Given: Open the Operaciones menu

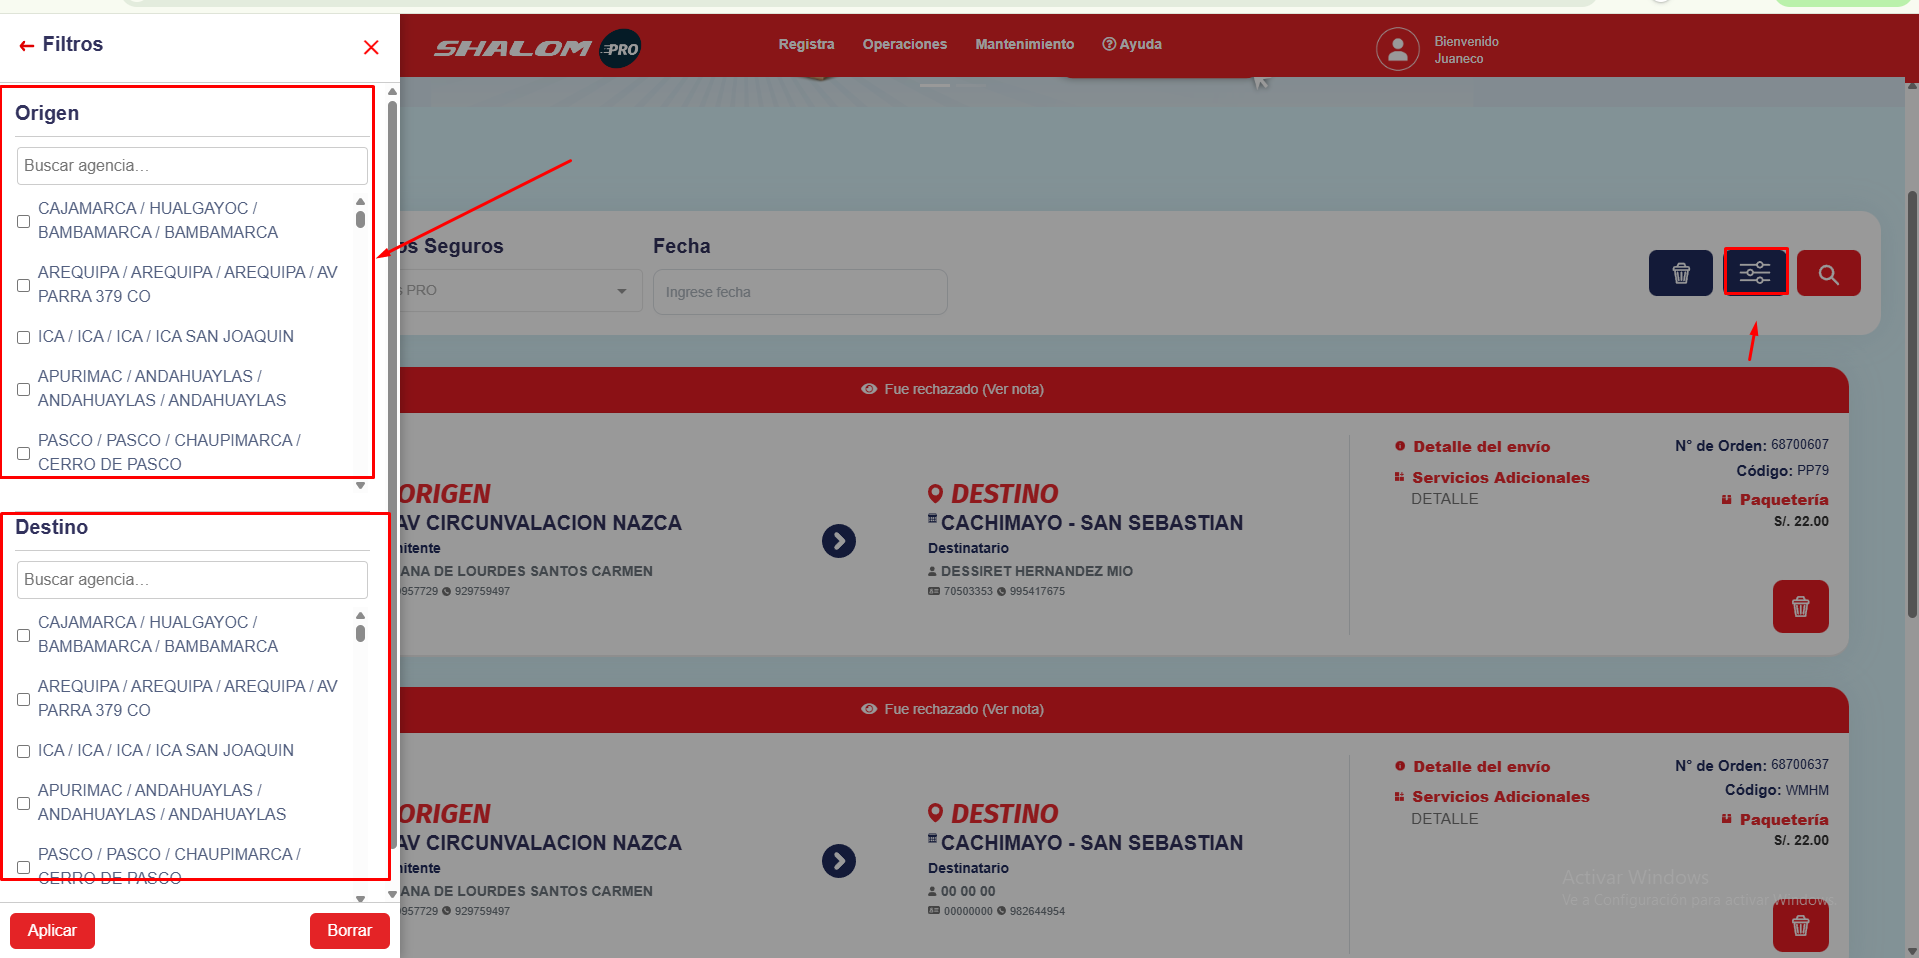Looking at the screenshot, I should (904, 45).
